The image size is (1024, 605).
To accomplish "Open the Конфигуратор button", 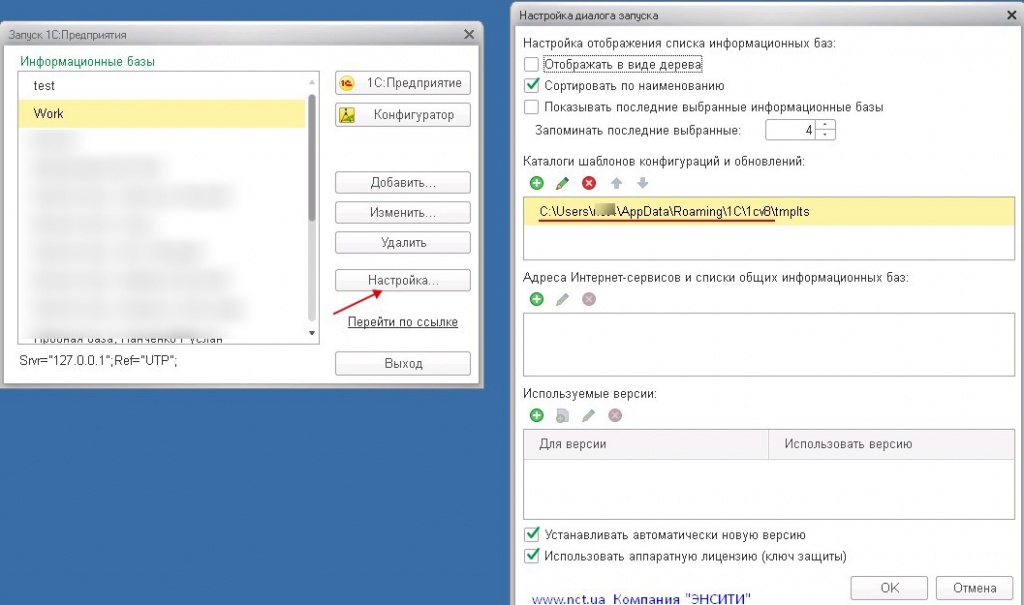I will pos(403,115).
